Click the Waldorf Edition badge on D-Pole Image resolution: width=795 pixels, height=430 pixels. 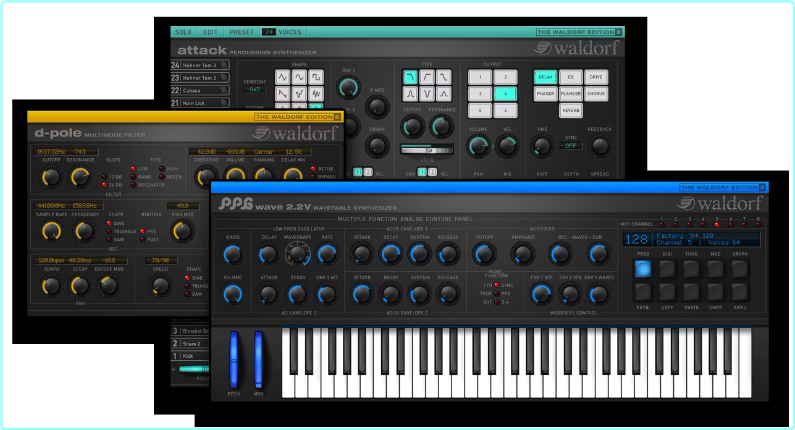[298, 117]
